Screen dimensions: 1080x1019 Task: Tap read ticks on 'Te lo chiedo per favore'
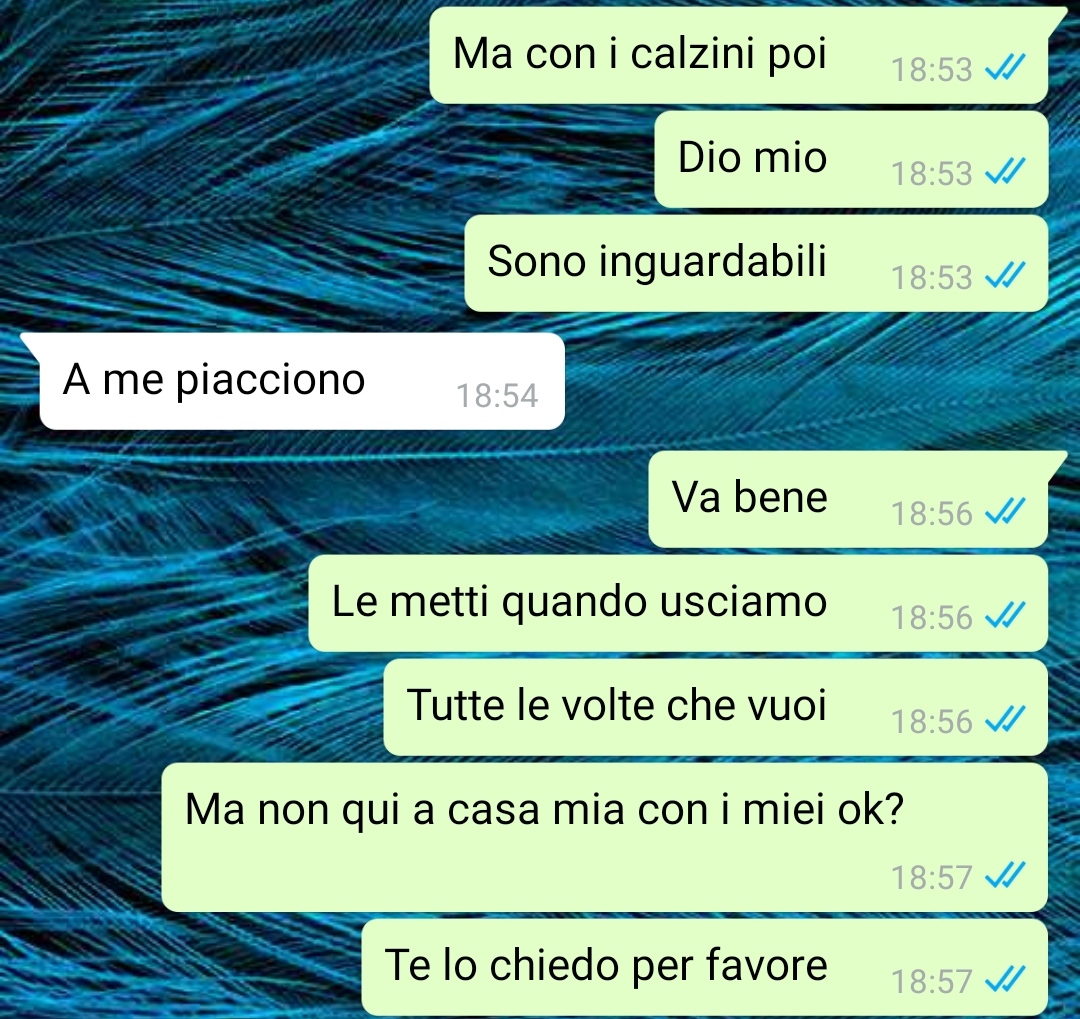tap(1006, 980)
